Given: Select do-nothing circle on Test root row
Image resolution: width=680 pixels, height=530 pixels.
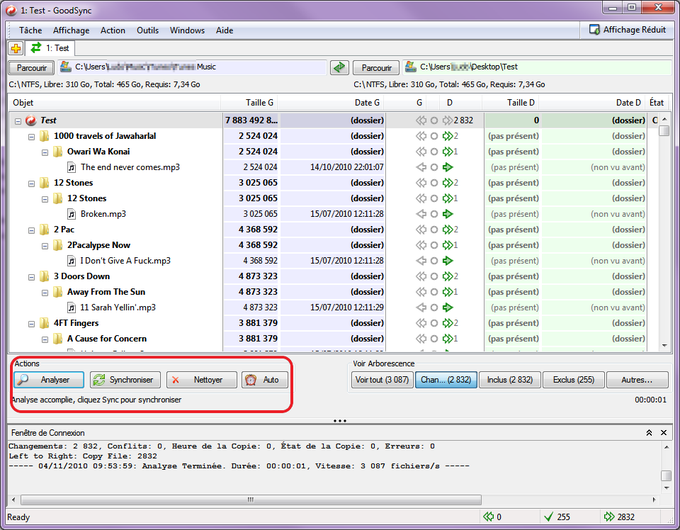Looking at the screenshot, I should coord(434,120).
